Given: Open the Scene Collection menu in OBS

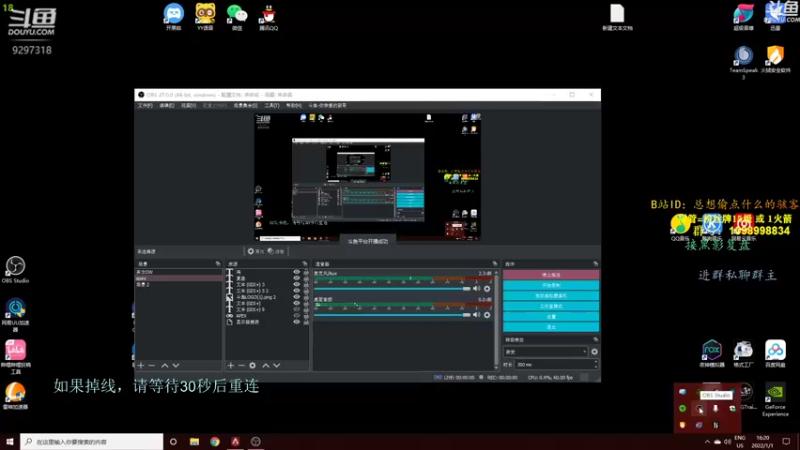Looking at the screenshot, I should 245,106.
